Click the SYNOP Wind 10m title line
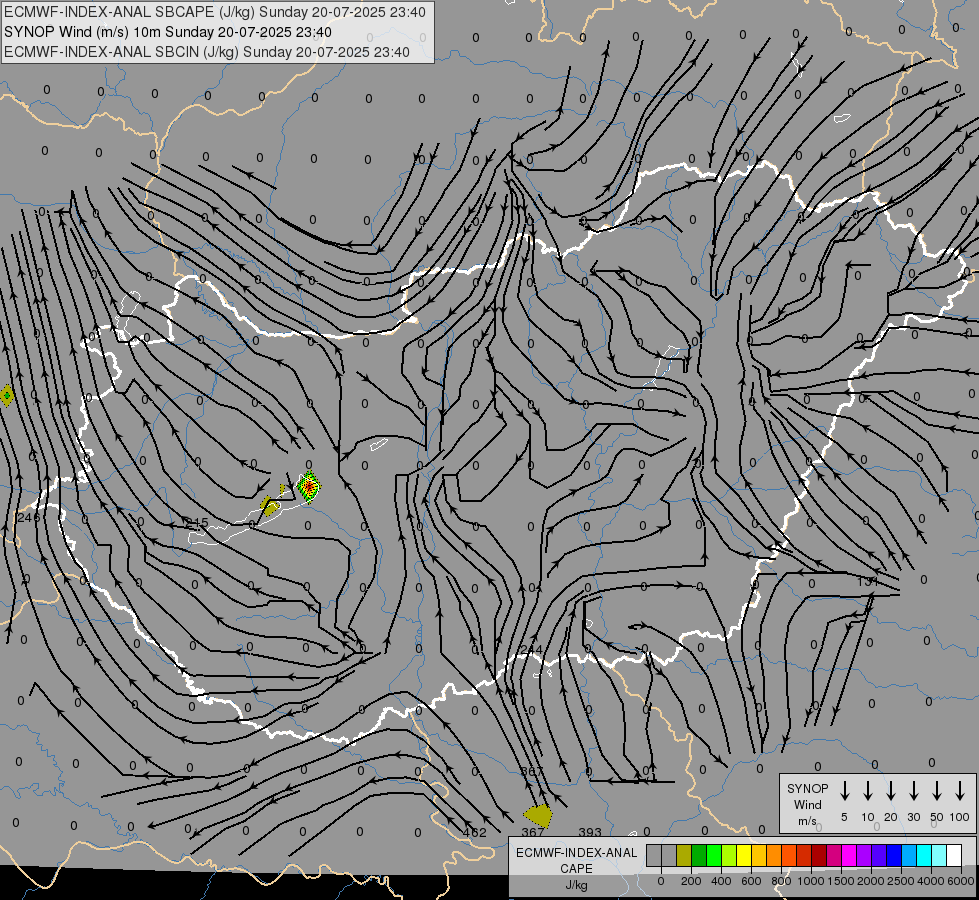 [167, 32]
